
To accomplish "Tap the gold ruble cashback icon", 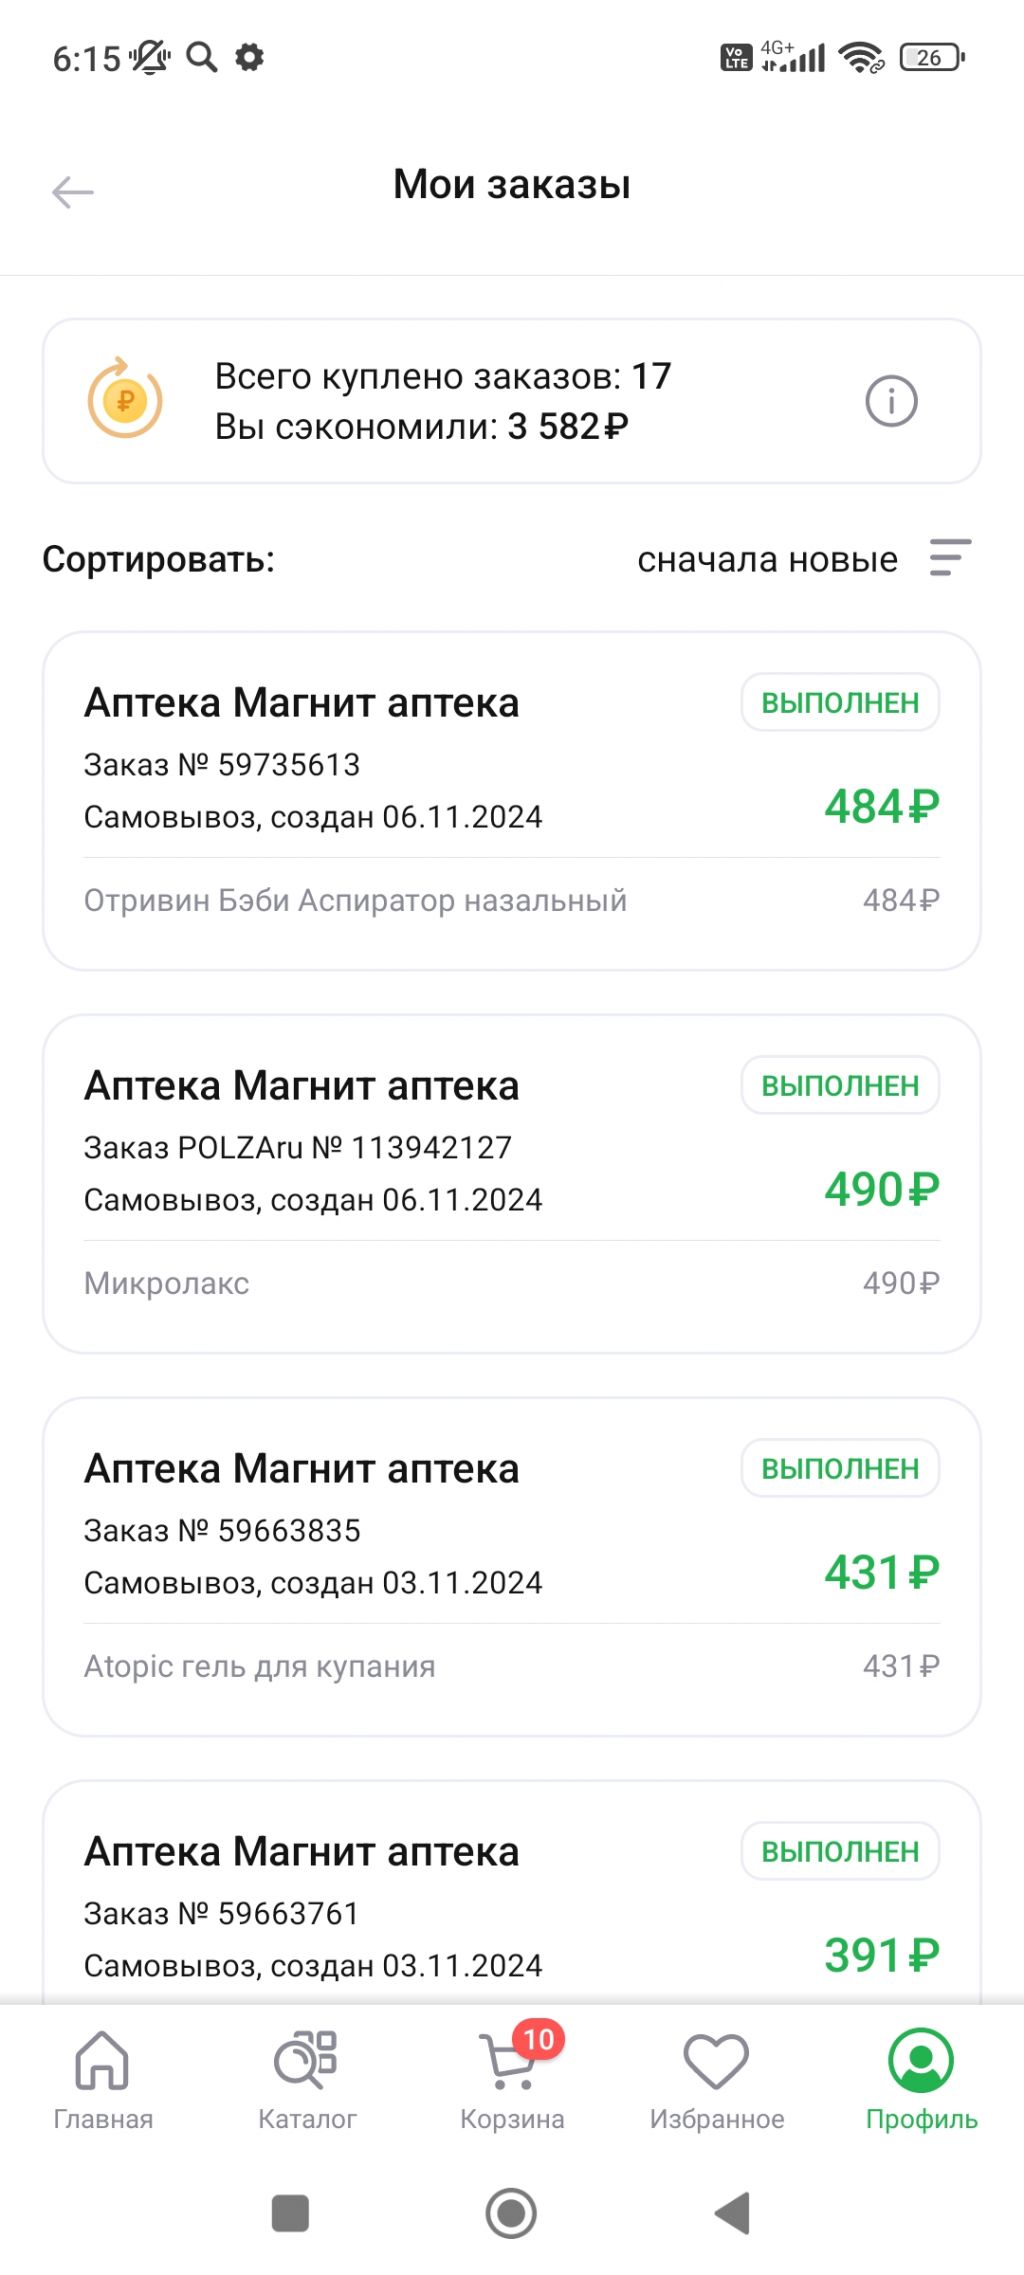I will pos(125,400).
